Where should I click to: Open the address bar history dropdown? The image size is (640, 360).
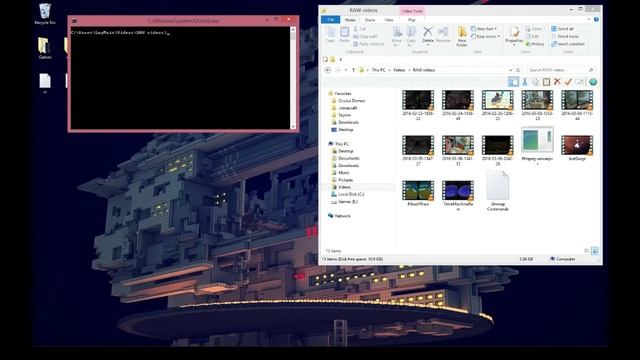[x=510, y=70]
